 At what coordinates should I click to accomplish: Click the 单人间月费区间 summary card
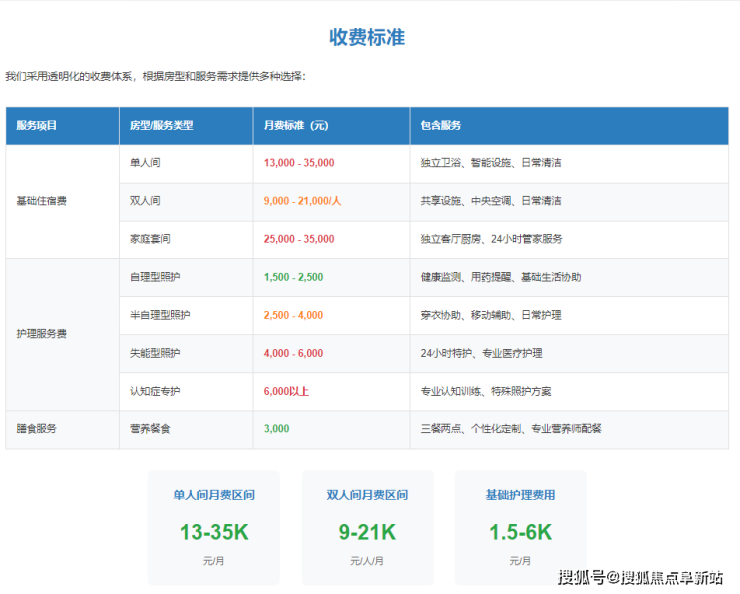click(x=214, y=527)
